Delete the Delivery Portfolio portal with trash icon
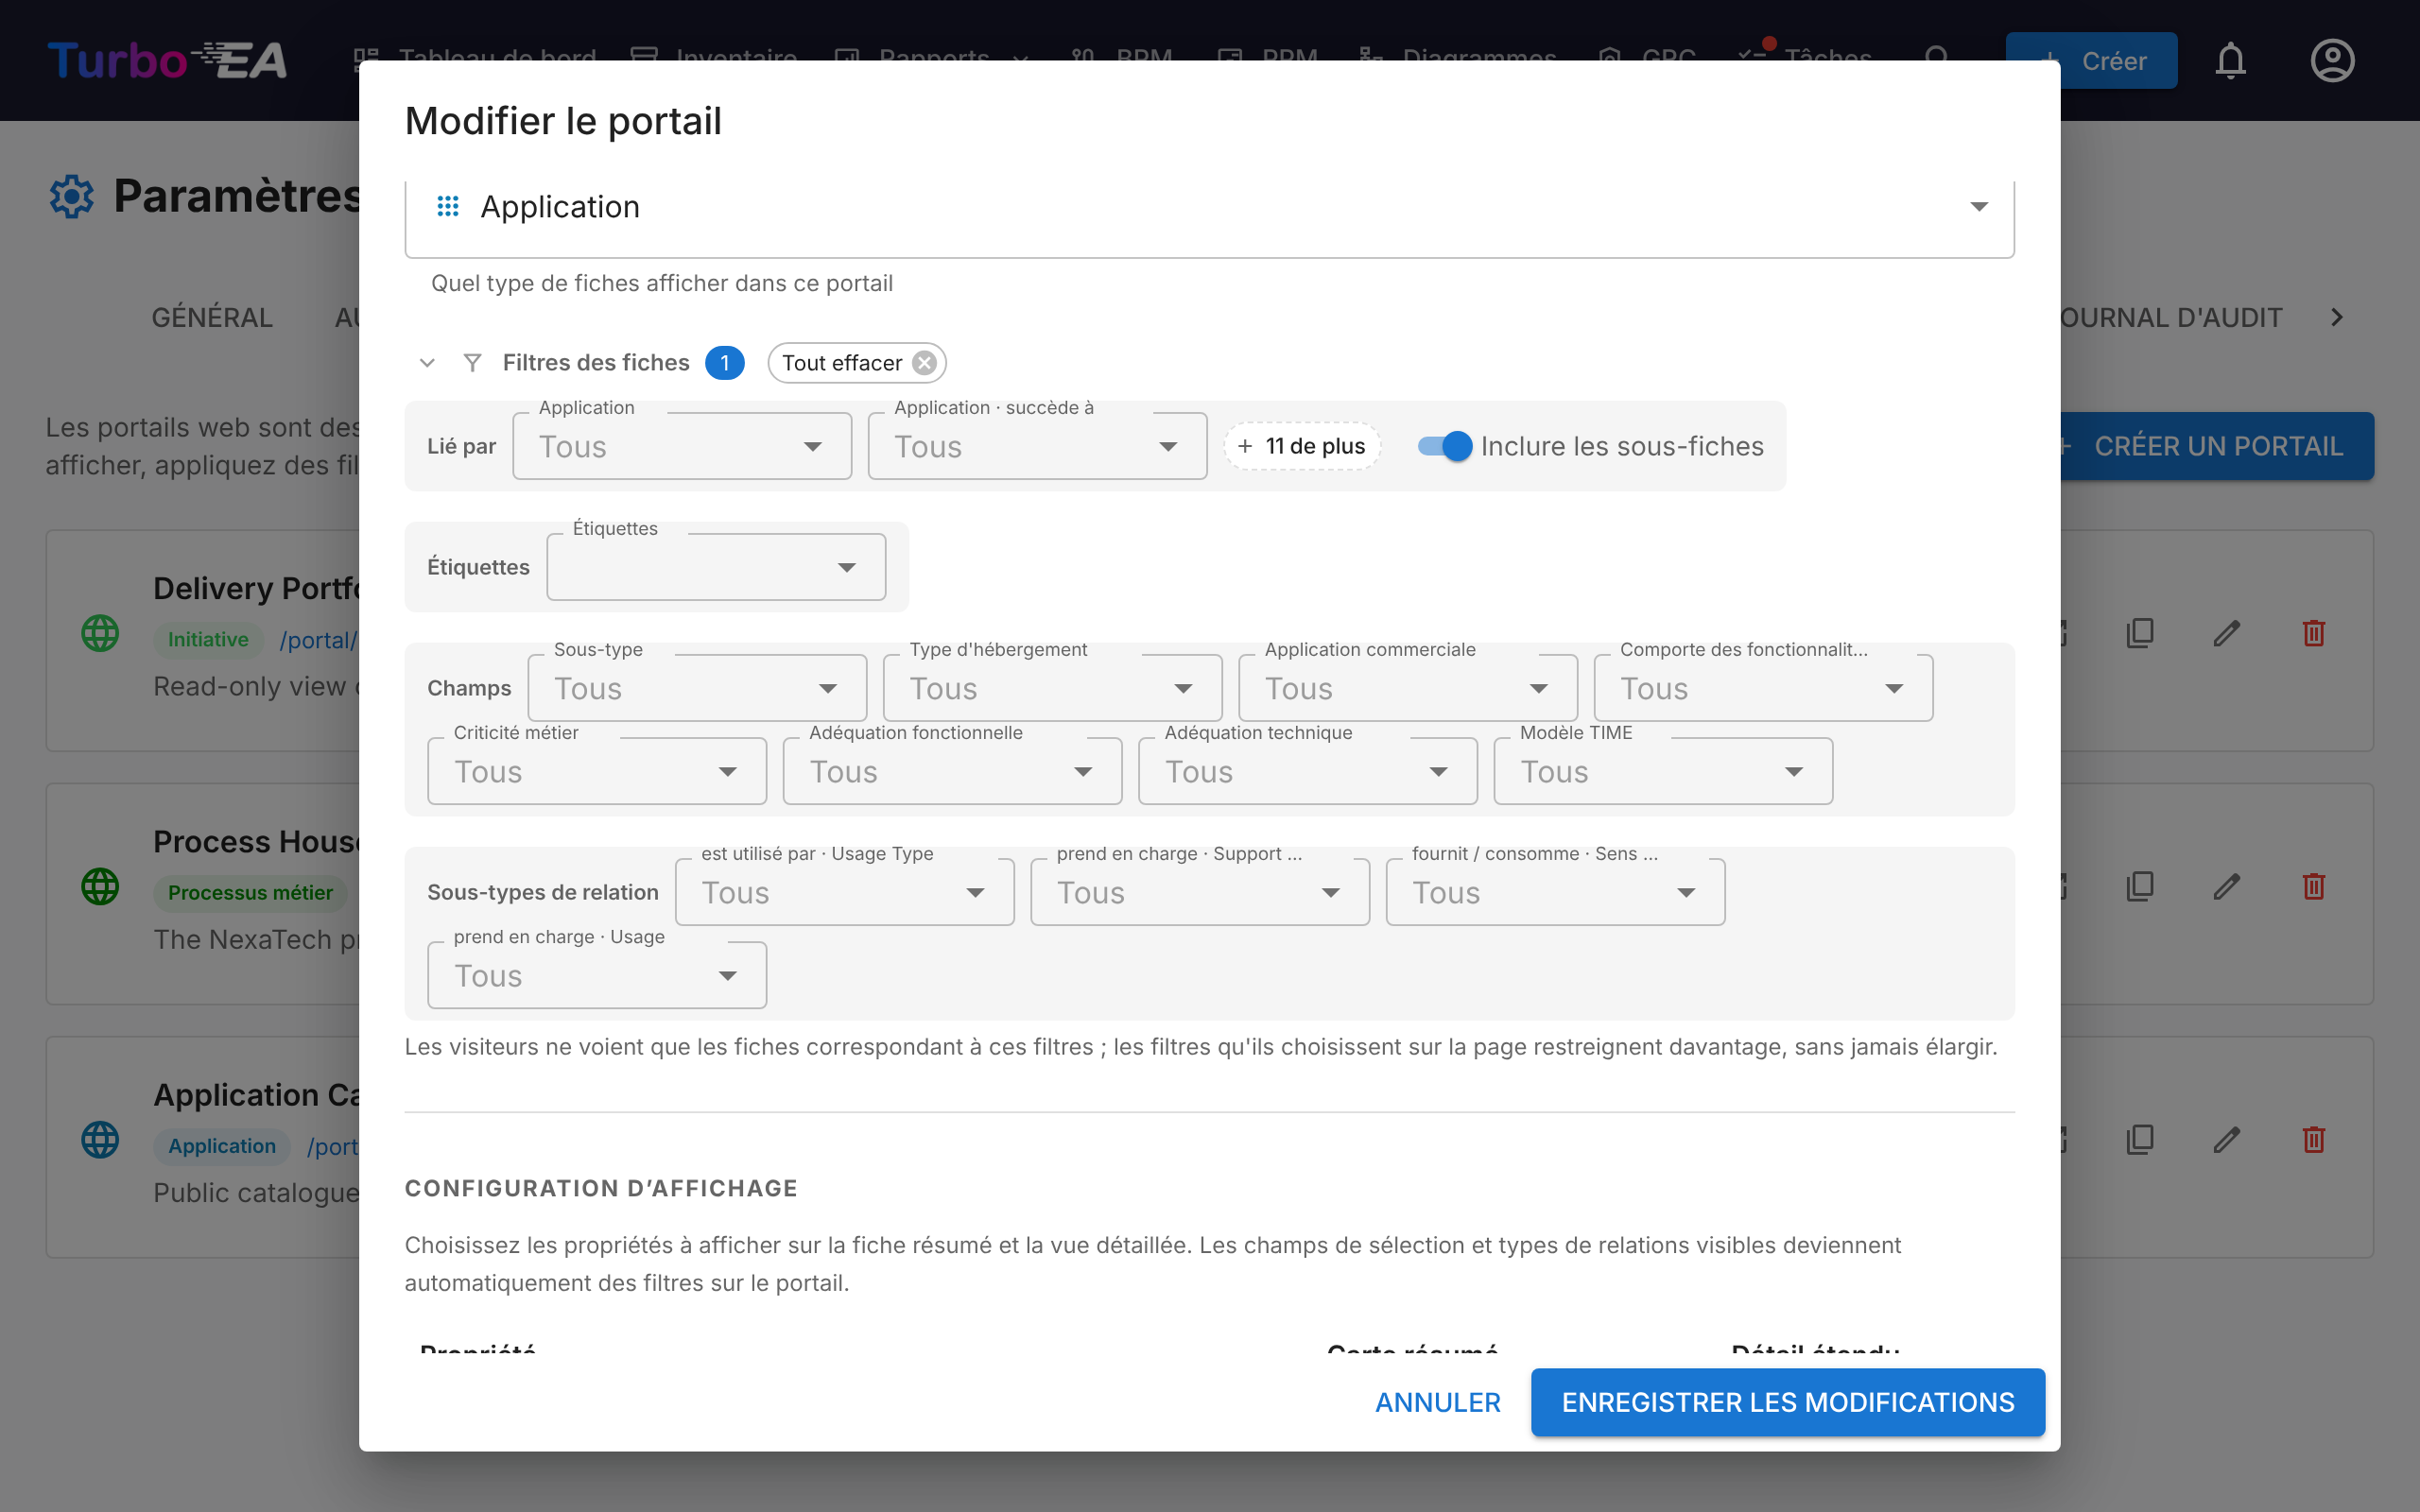The image size is (2420, 1512). [2313, 633]
